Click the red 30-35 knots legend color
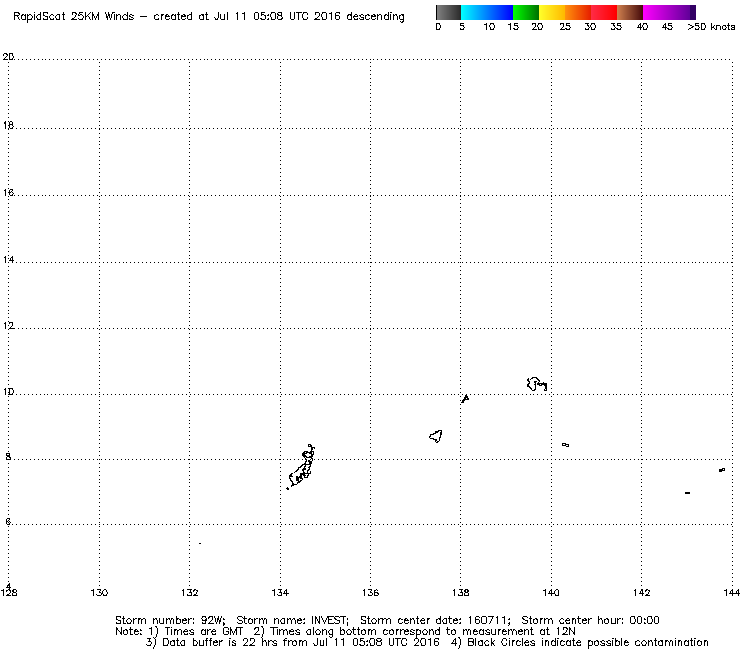This screenshot has height=650, width=740. [604, 12]
